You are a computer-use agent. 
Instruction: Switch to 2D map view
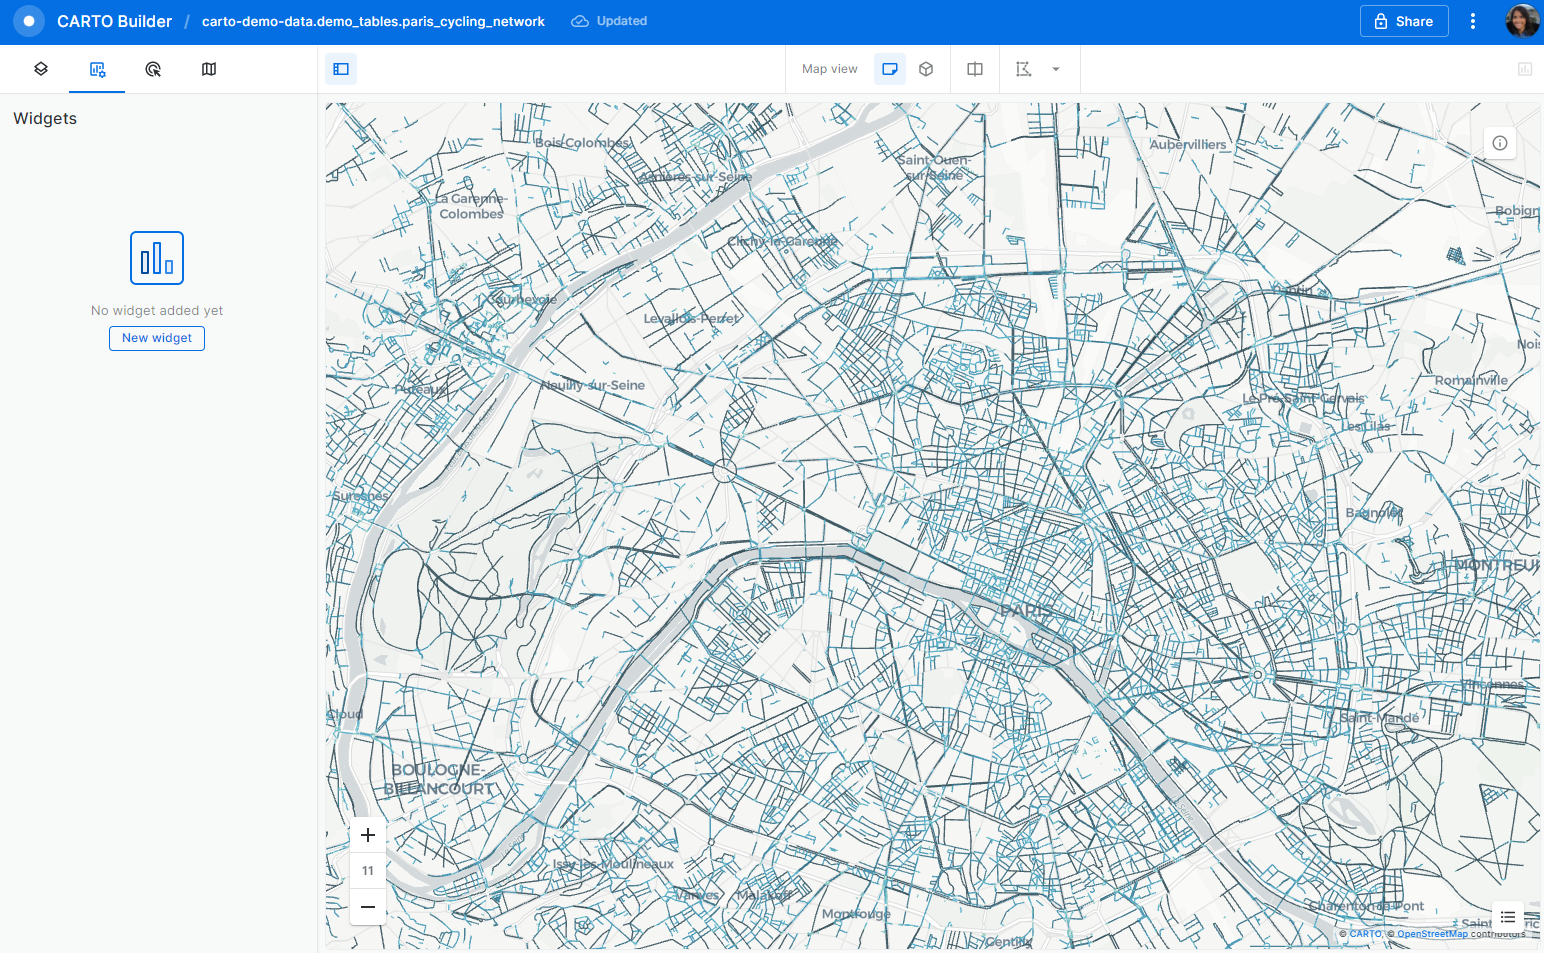click(x=889, y=69)
